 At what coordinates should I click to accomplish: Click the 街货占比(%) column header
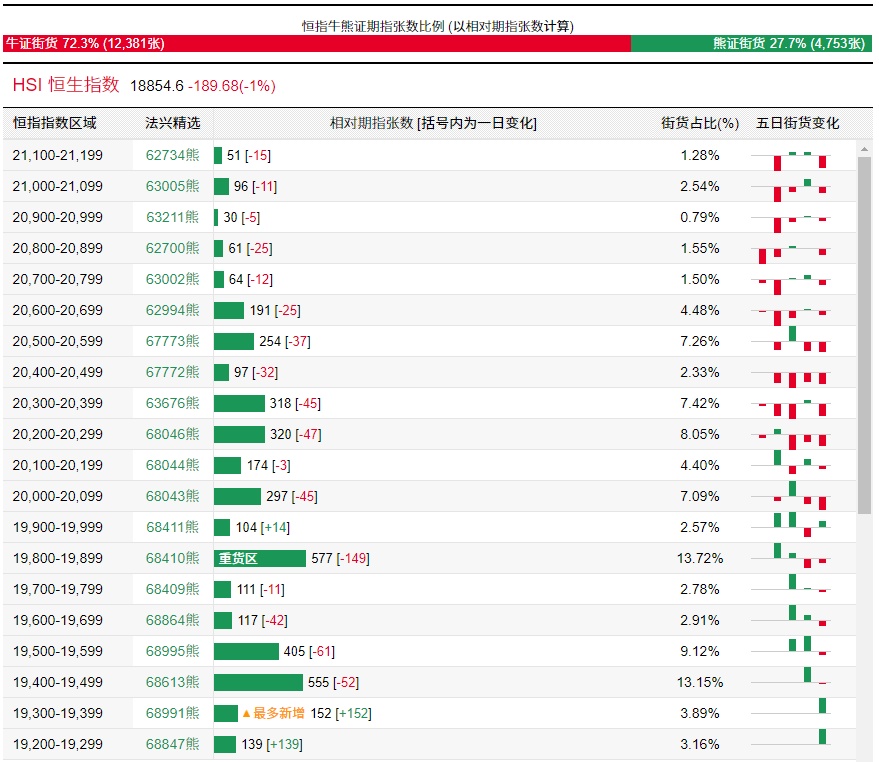(699, 123)
